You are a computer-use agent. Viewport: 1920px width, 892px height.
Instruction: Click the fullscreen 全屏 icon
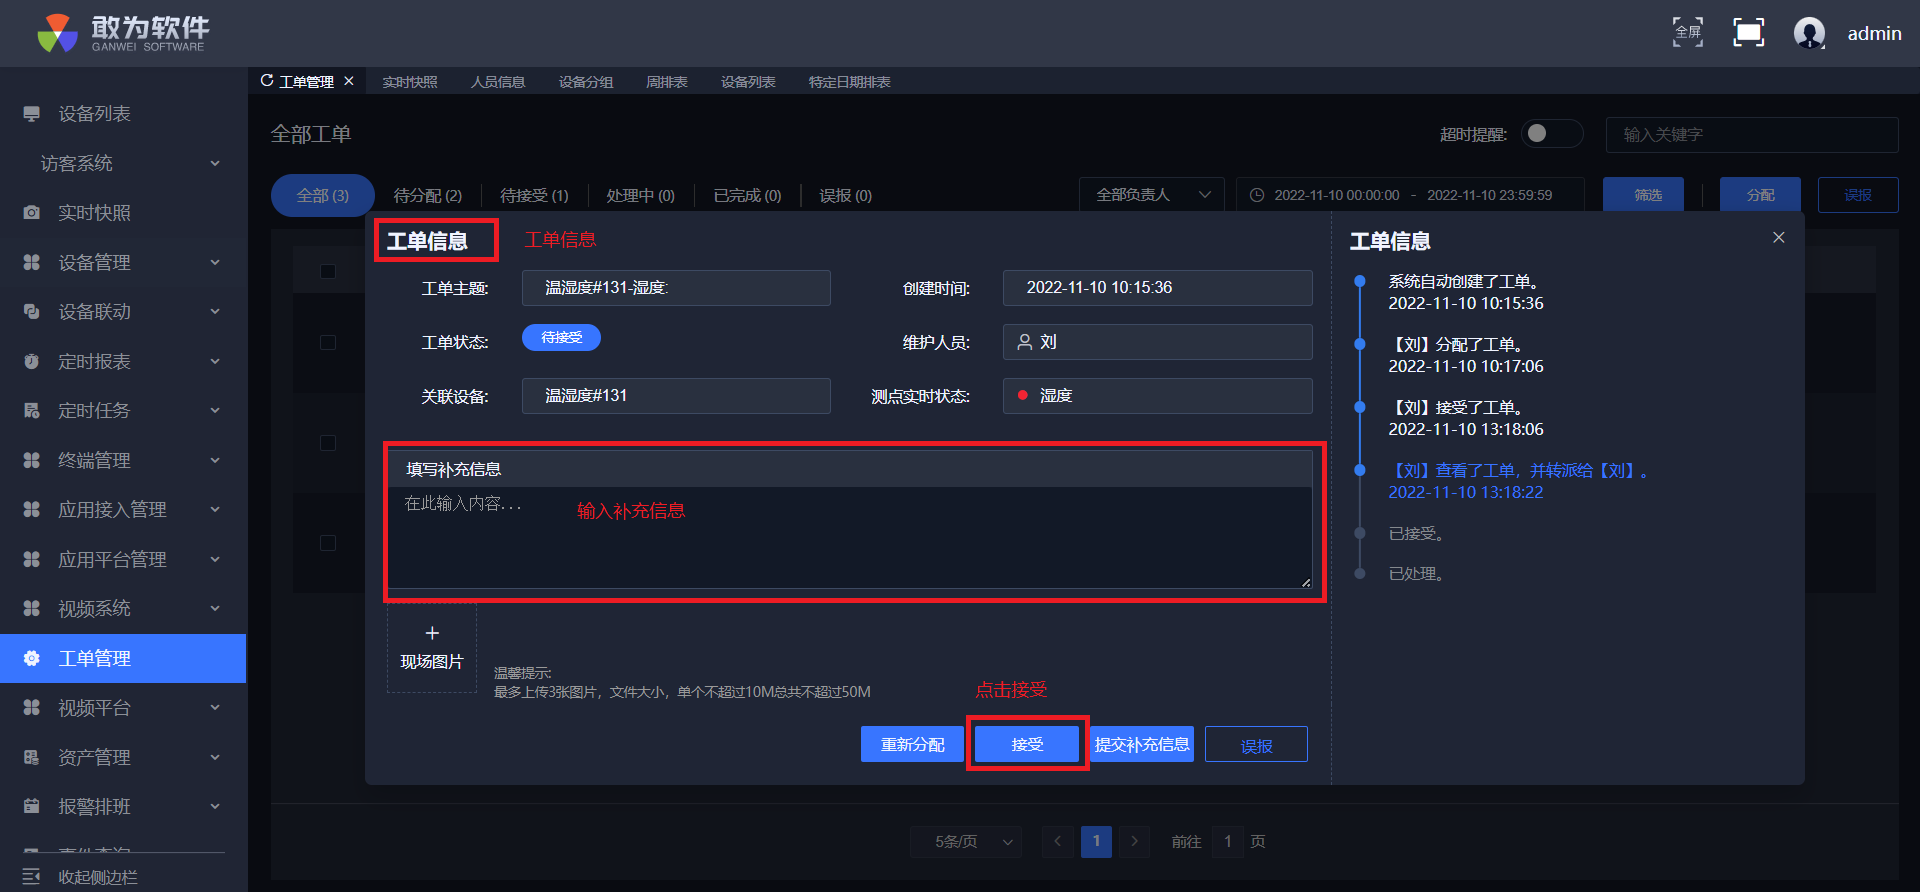pyautogui.click(x=1688, y=32)
